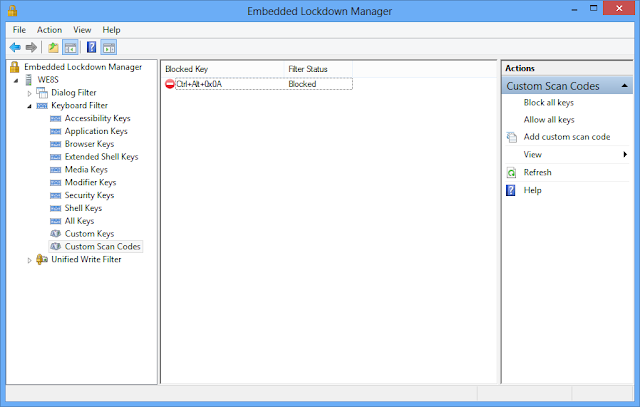Select Security Keys in the tree
640x407 pixels.
click(x=89, y=195)
